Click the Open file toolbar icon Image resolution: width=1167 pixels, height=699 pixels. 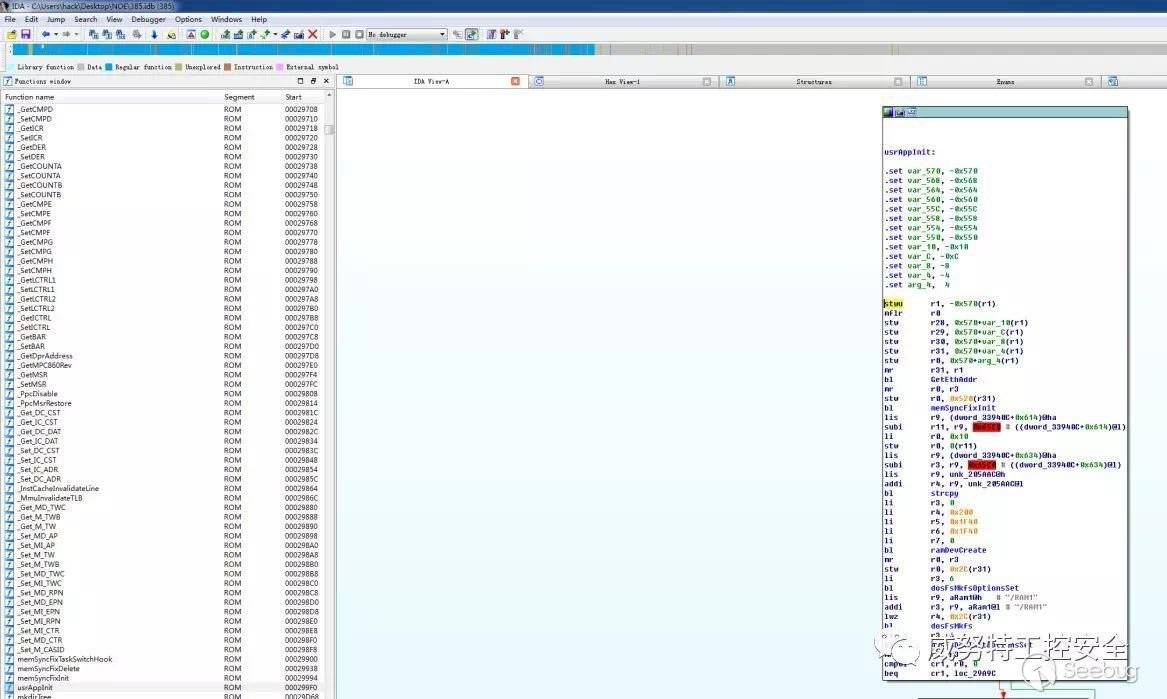tap(12, 34)
